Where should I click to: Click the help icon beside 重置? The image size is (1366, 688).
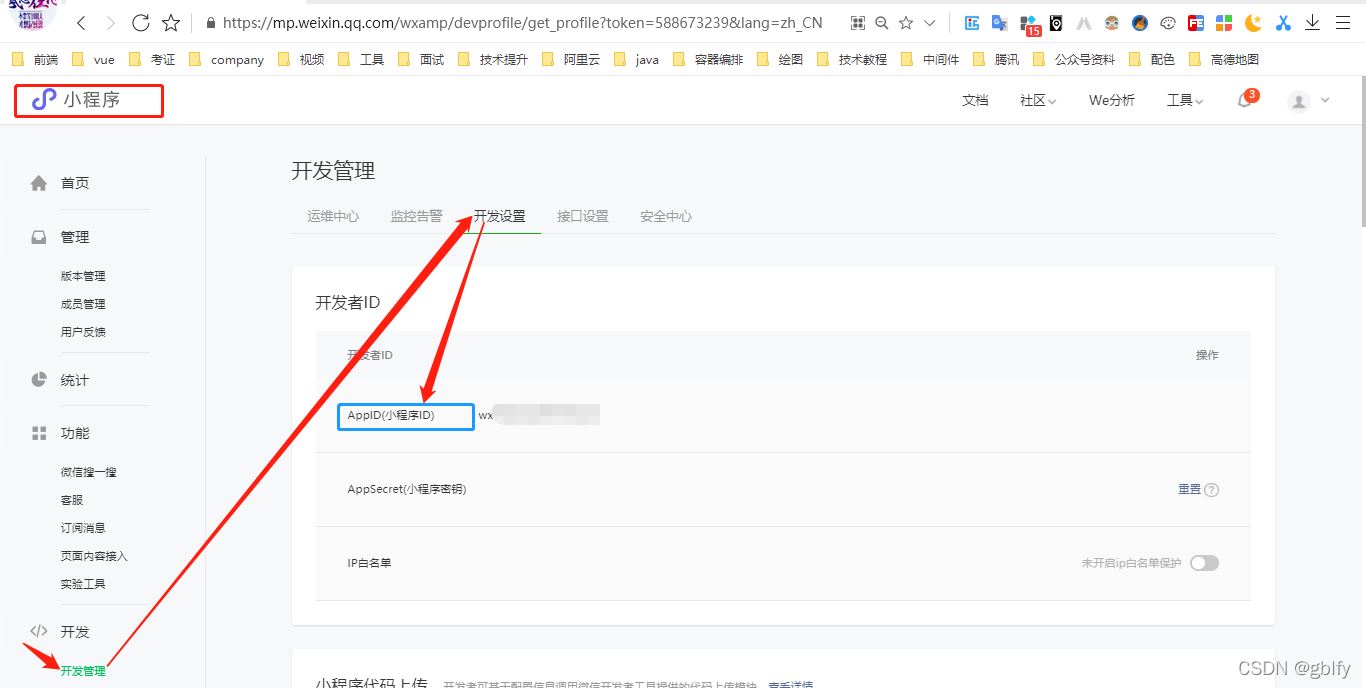pyautogui.click(x=1212, y=490)
